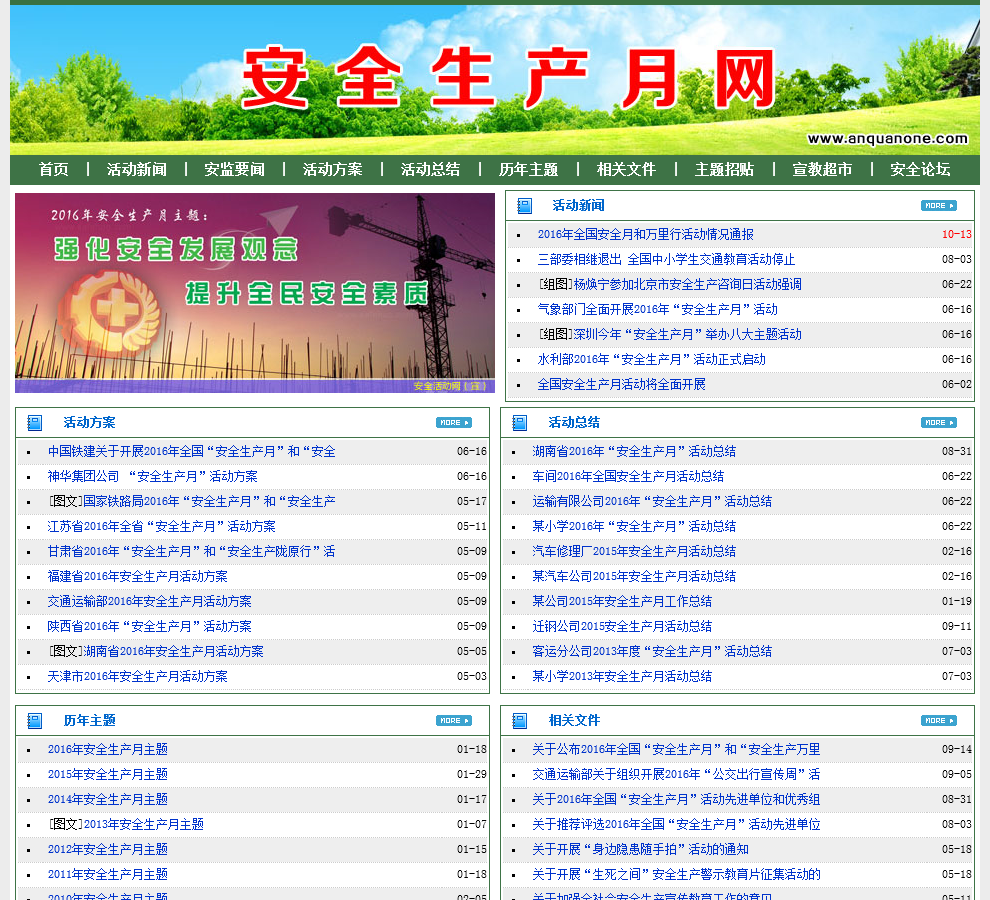Open 宣教超市 navigation menu item
990x900 pixels.
[x=822, y=169]
